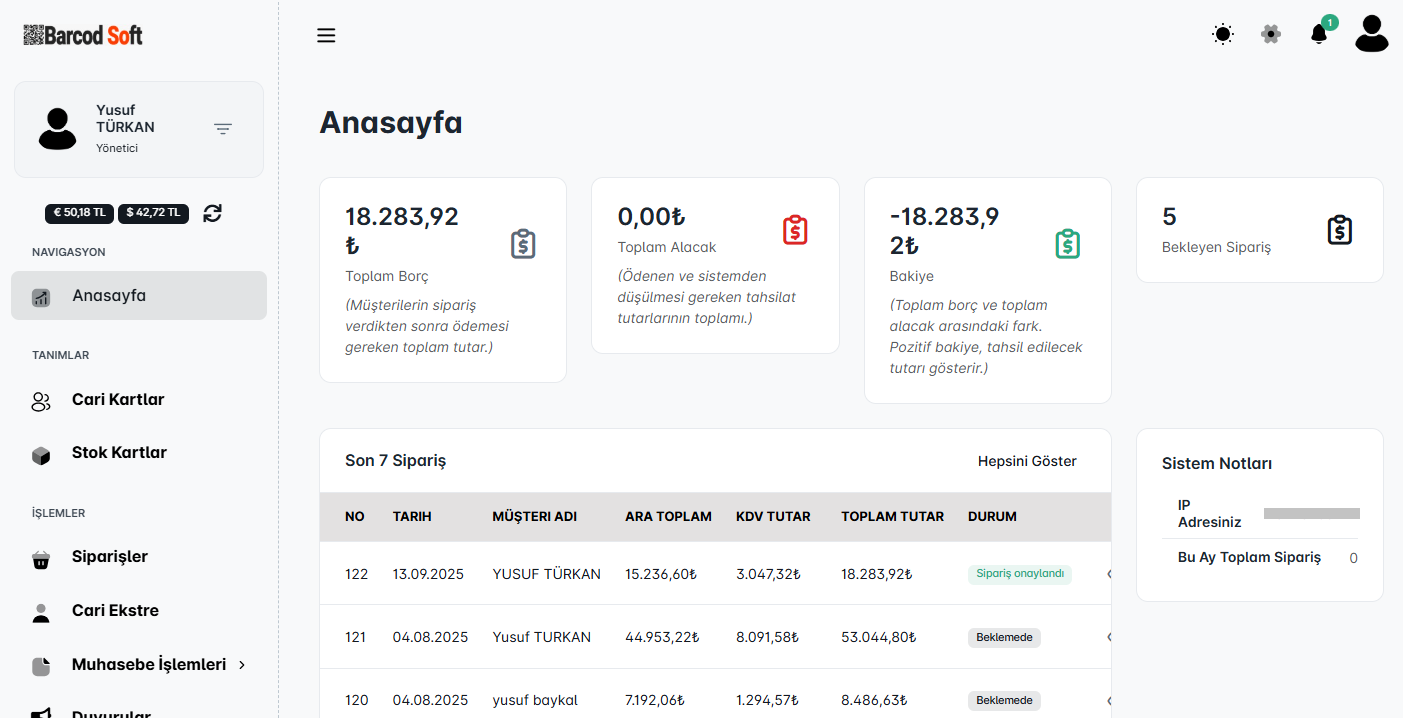Navigate to Siparişler
This screenshot has height=718, width=1403.
(x=109, y=557)
